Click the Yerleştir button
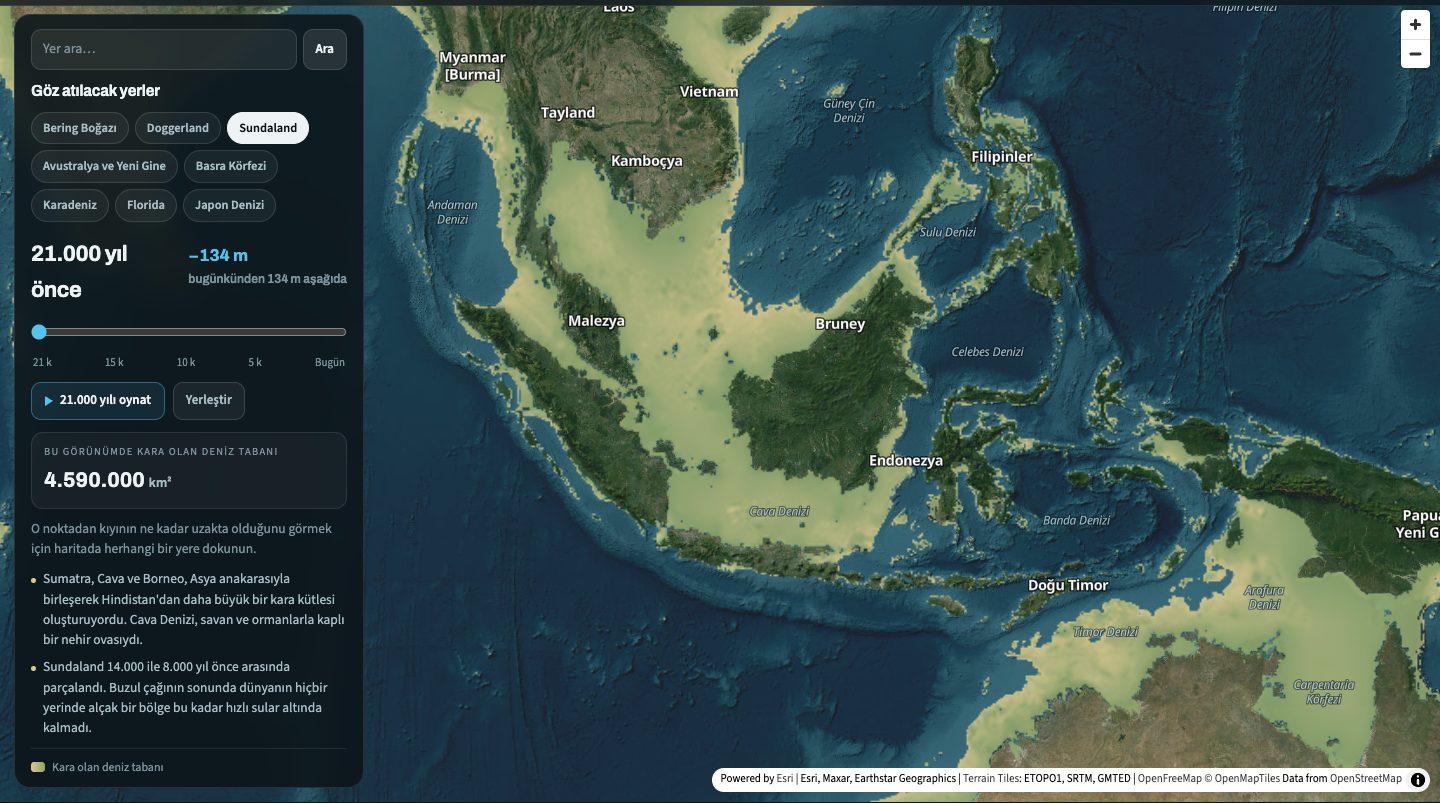 (209, 400)
